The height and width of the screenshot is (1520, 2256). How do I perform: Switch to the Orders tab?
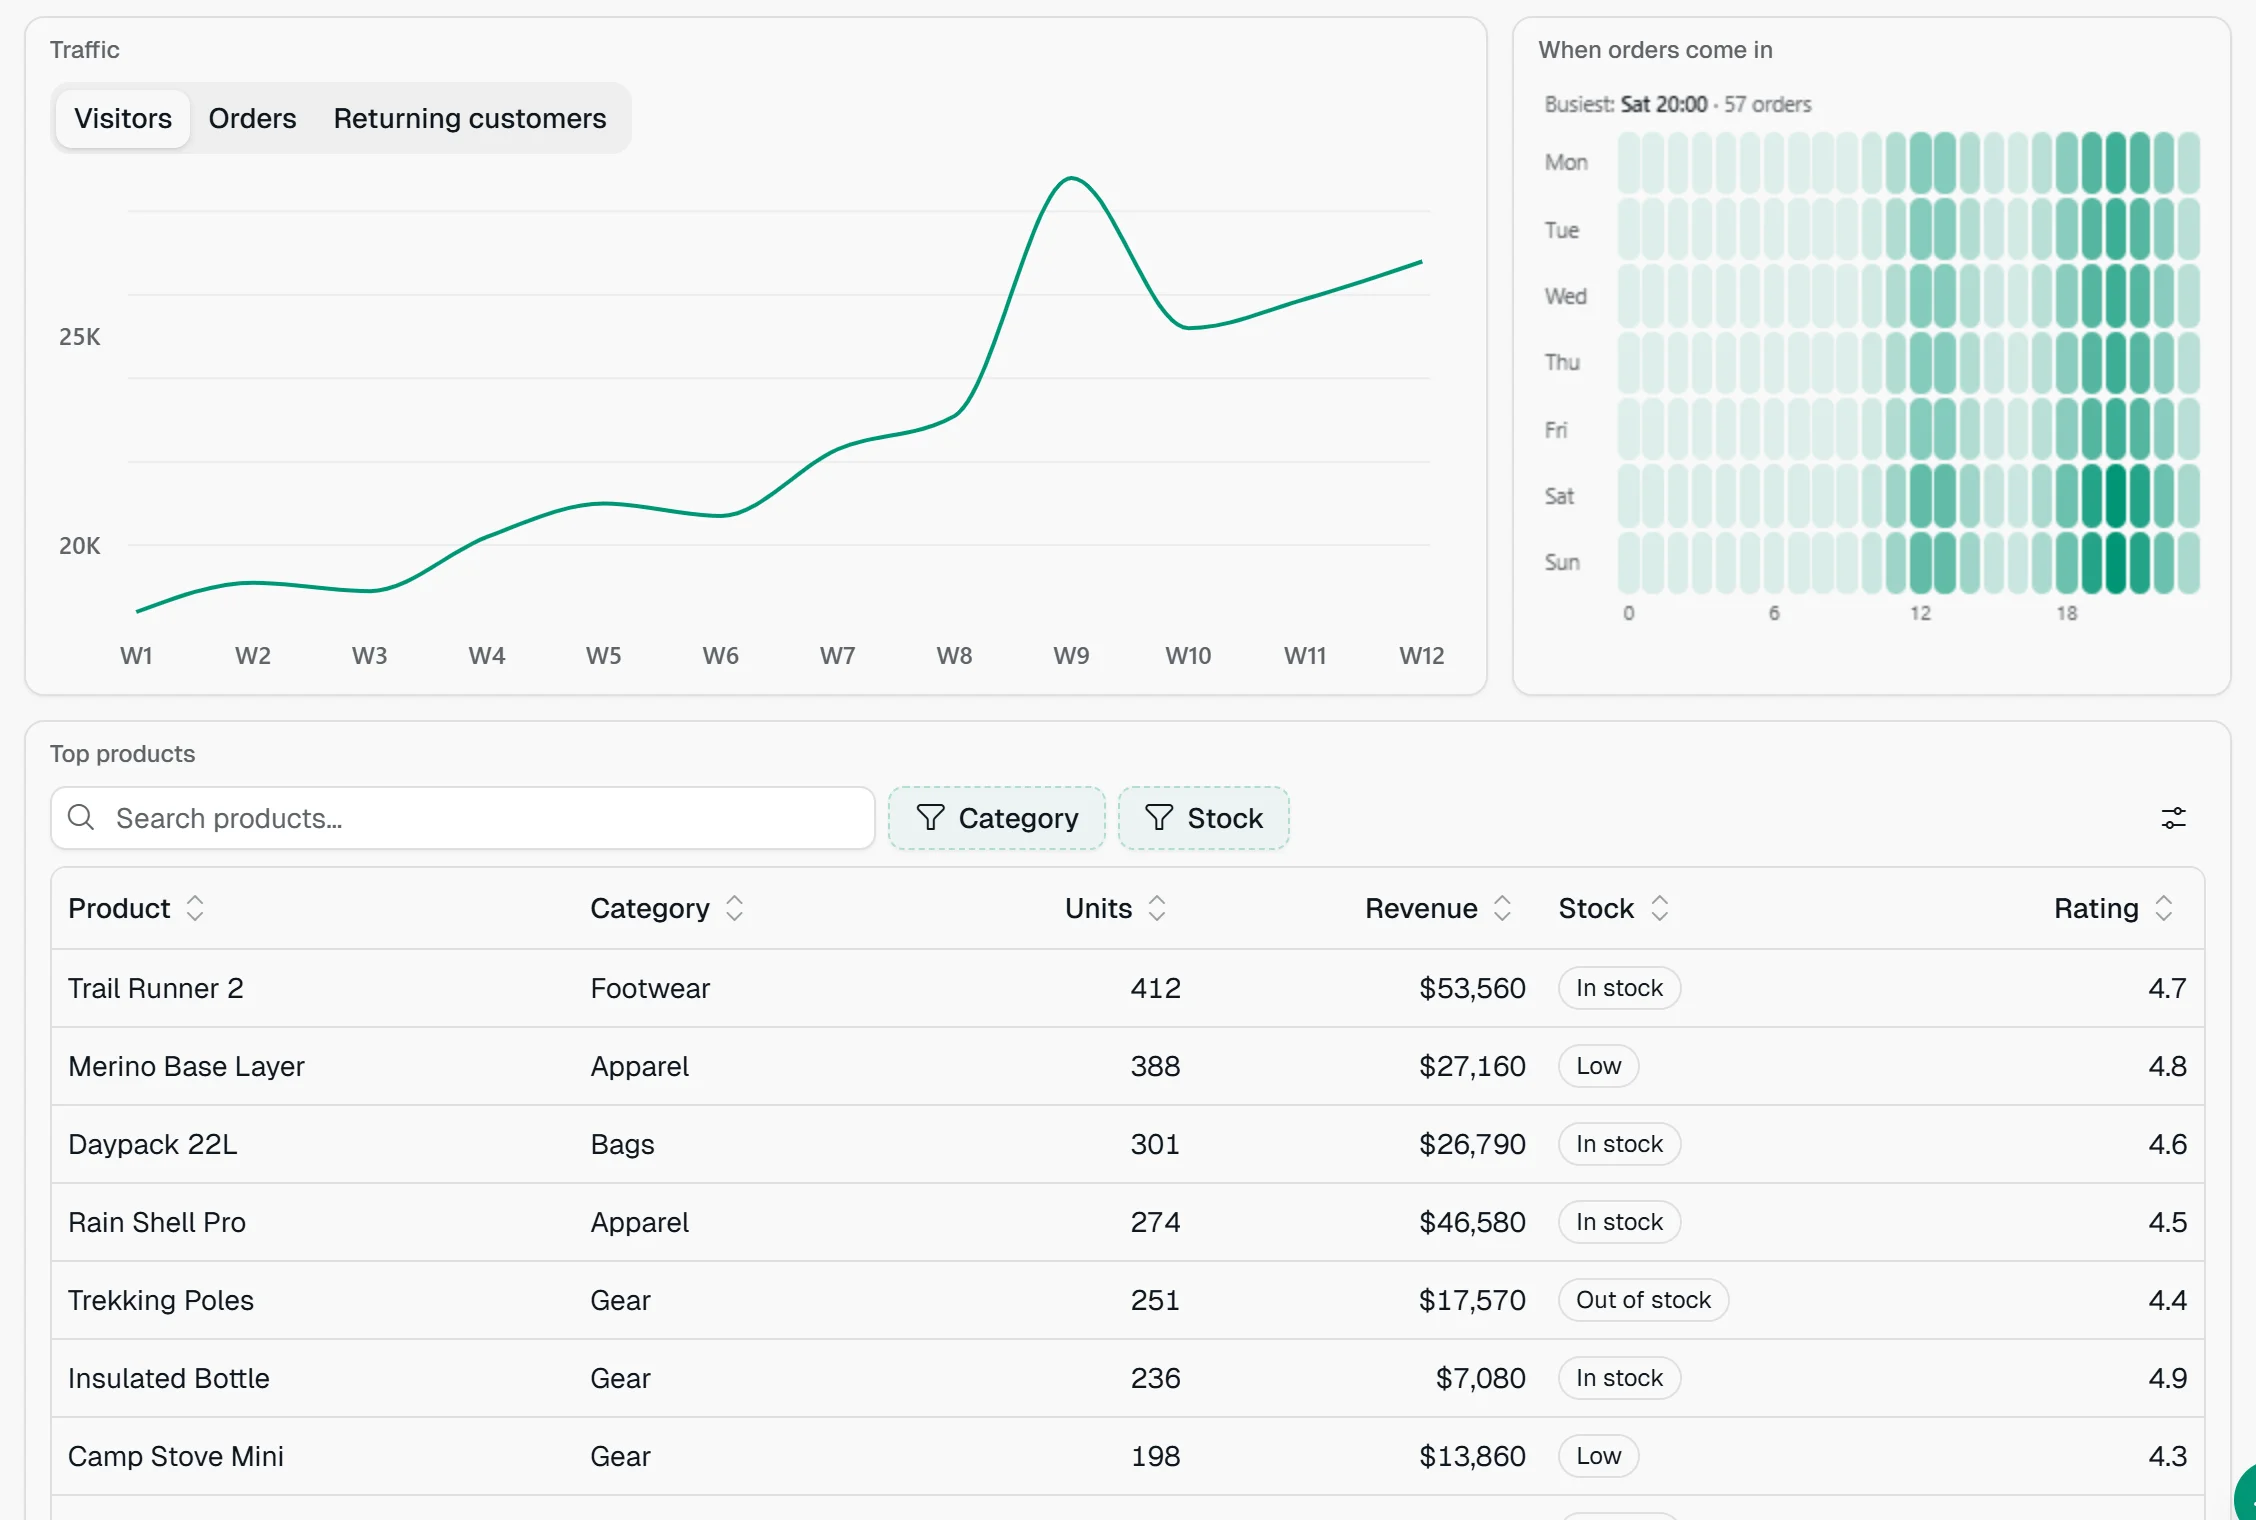[252, 119]
